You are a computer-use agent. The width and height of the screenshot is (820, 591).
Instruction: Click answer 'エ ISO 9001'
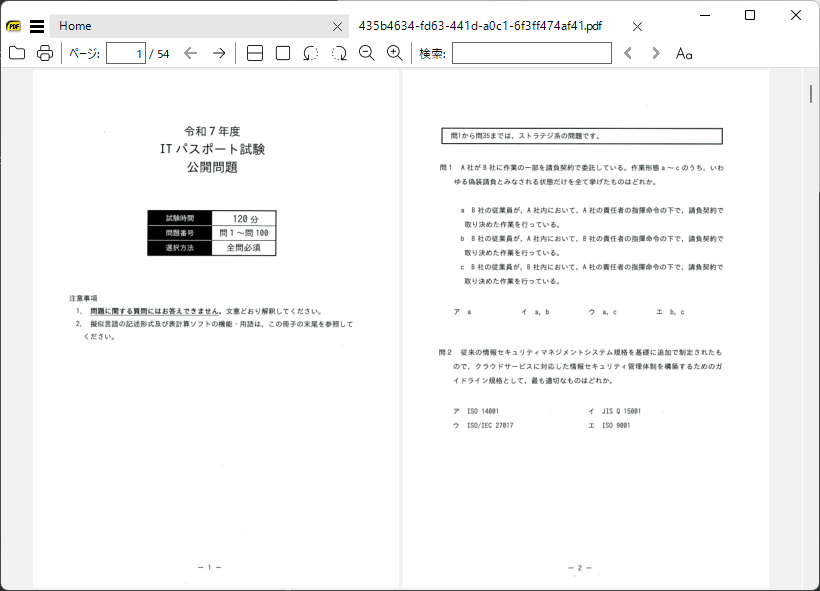point(609,425)
